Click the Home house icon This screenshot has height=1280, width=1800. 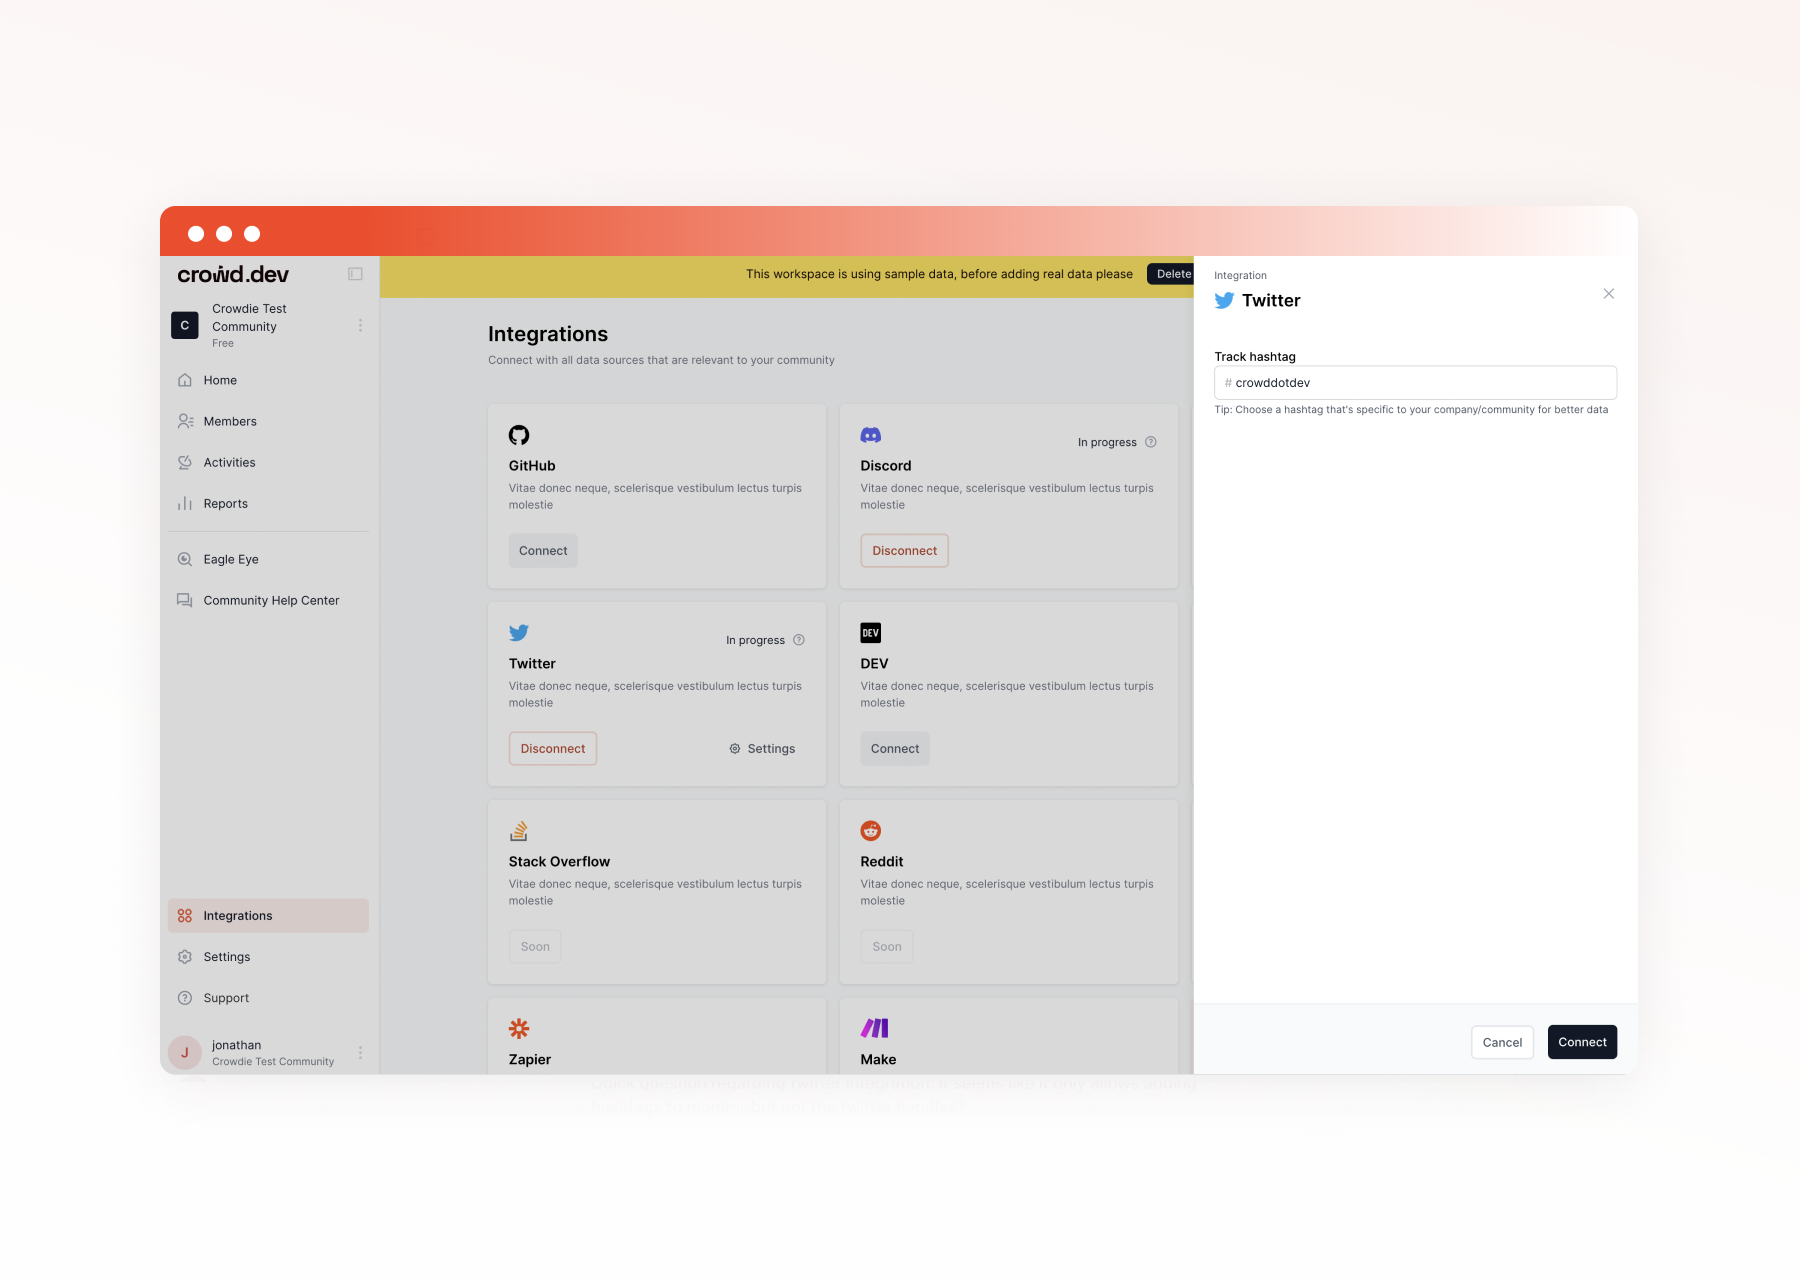point(185,380)
